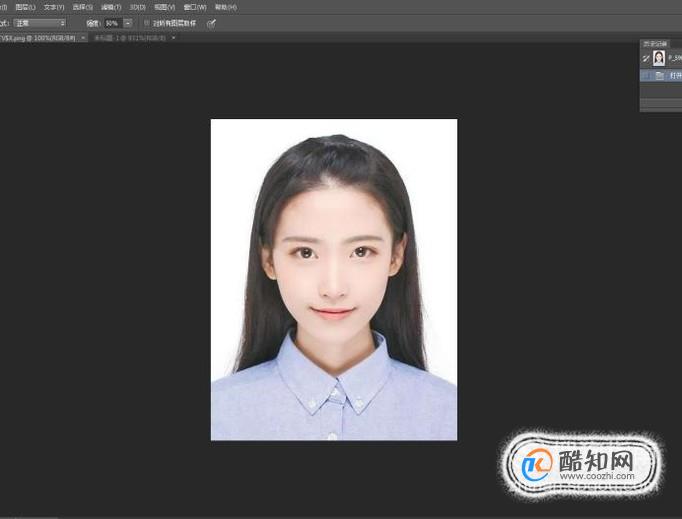The width and height of the screenshot is (682, 519).
Task: Click the portrait photo on the canvas
Action: (334, 280)
